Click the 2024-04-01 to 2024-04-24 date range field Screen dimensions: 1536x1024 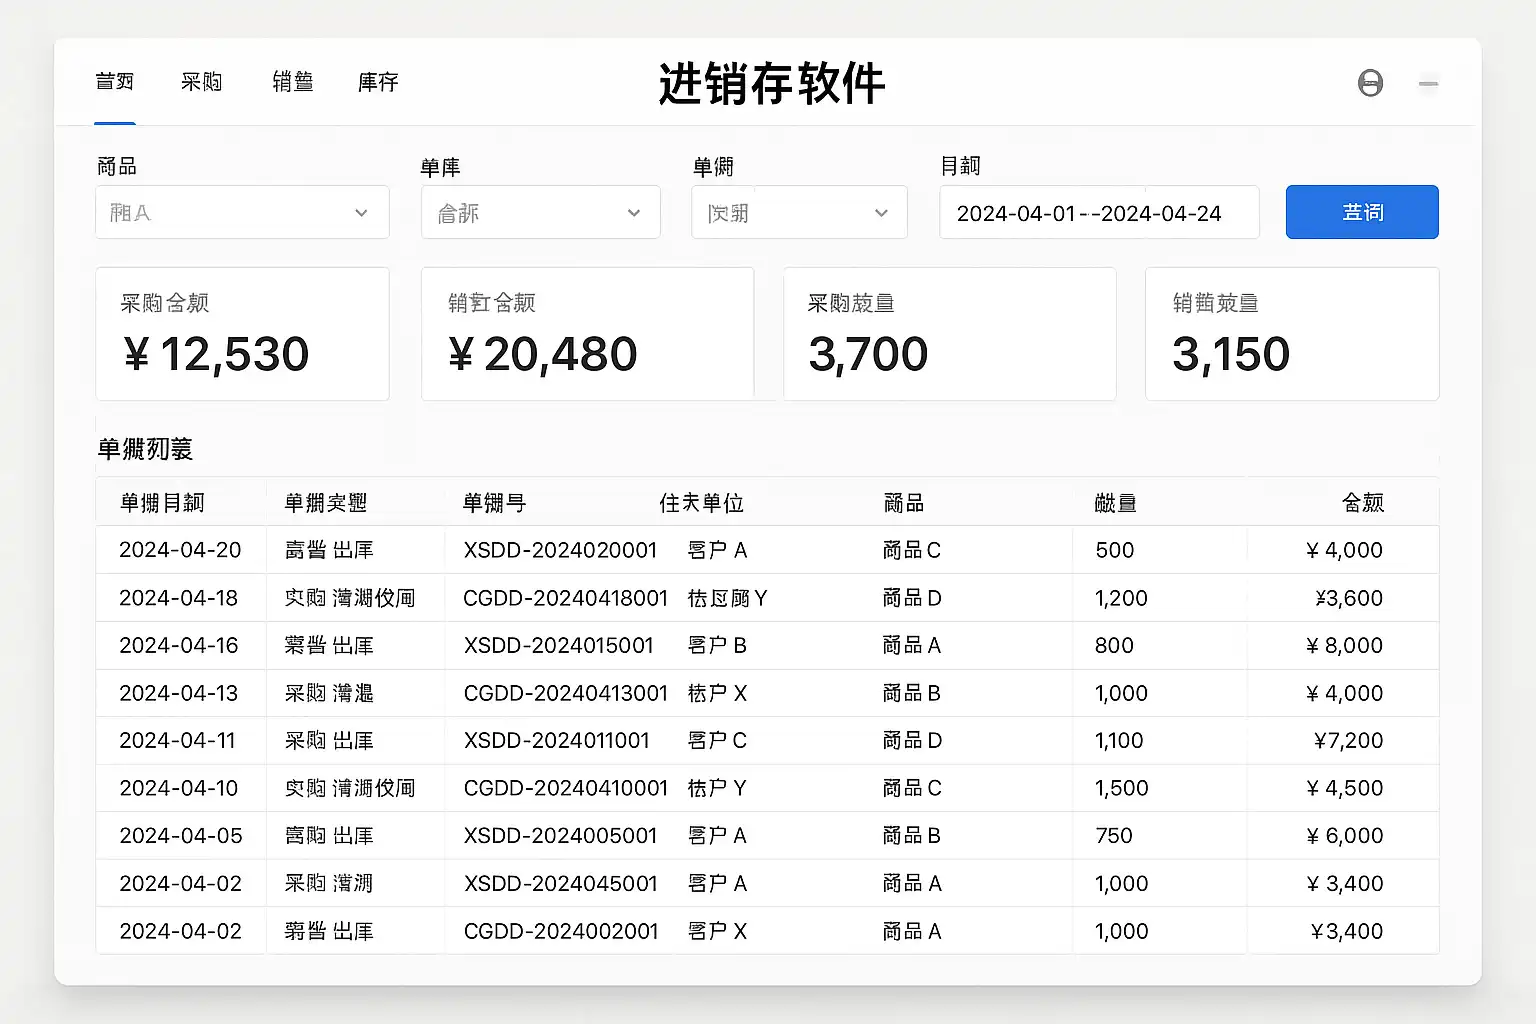coord(1098,213)
